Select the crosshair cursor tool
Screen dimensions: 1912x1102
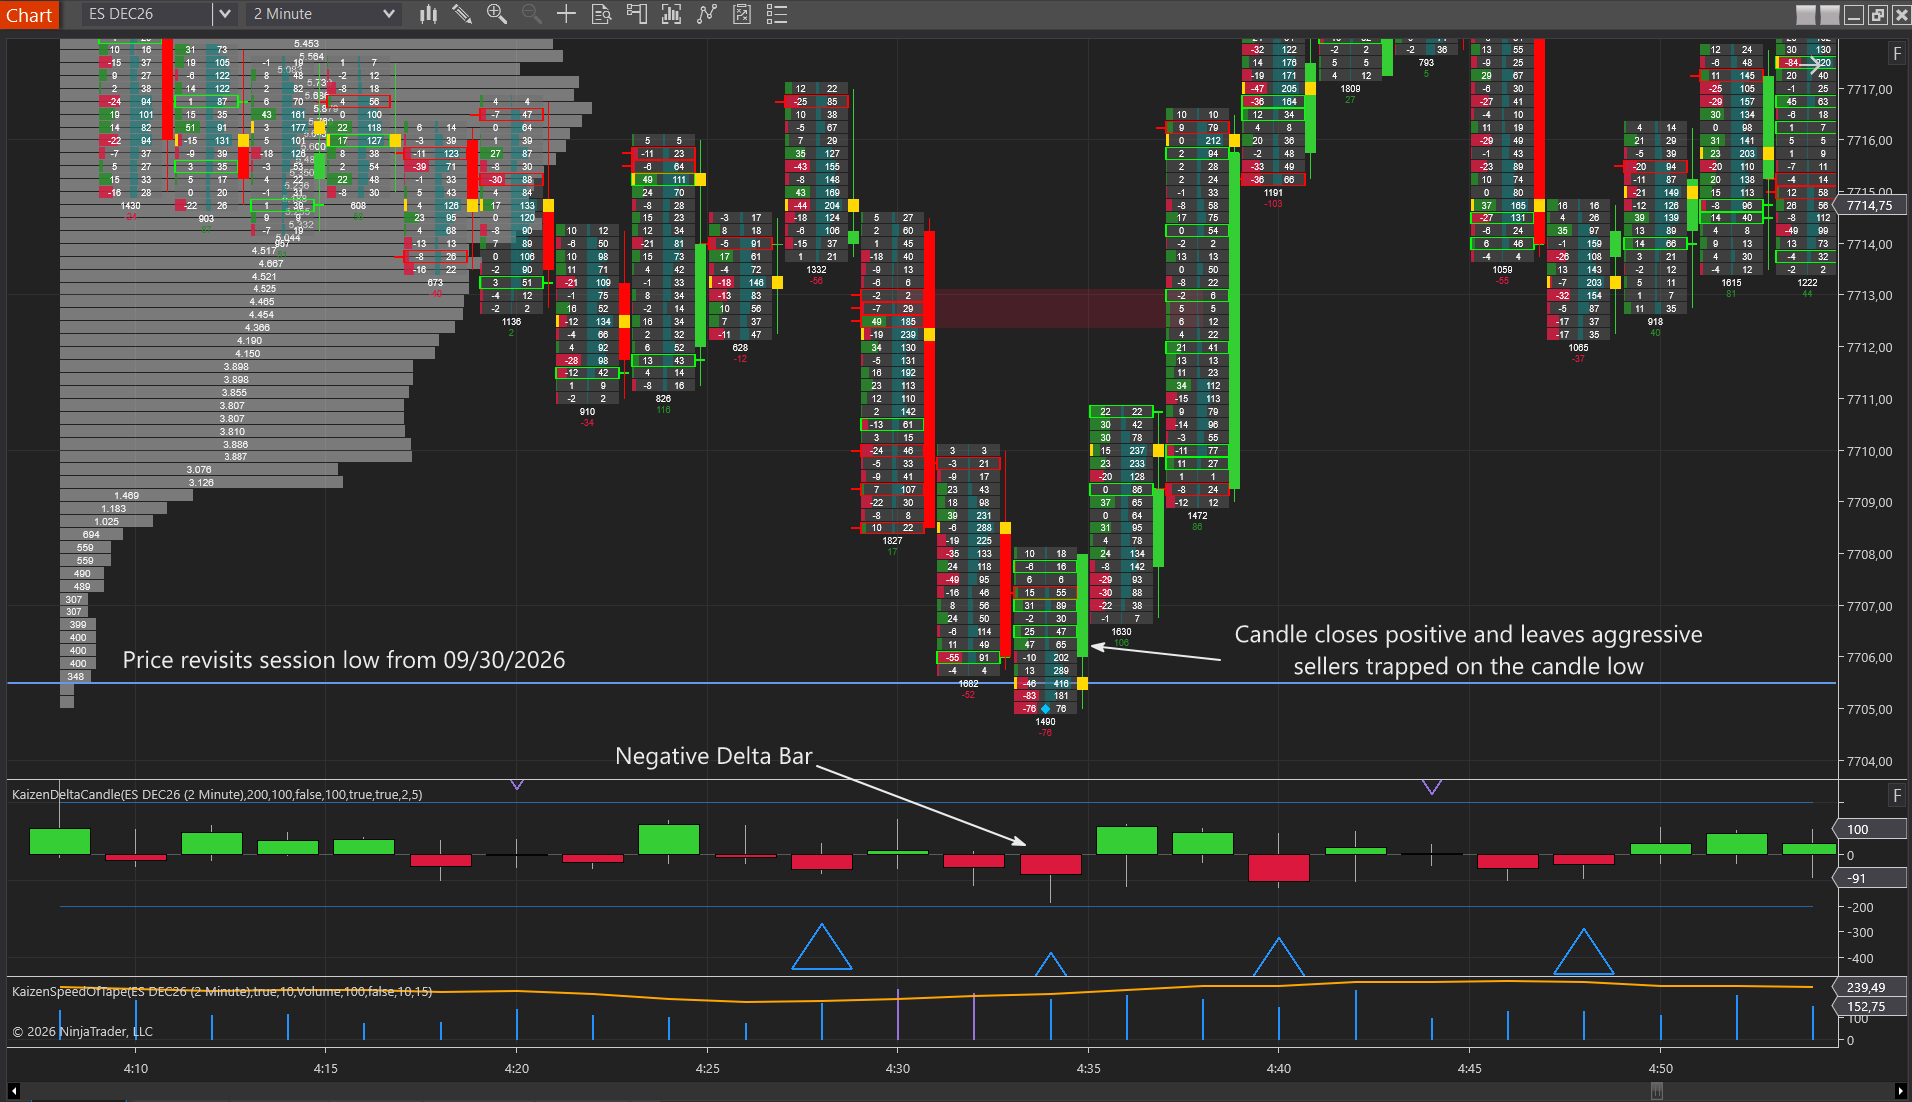click(x=566, y=14)
